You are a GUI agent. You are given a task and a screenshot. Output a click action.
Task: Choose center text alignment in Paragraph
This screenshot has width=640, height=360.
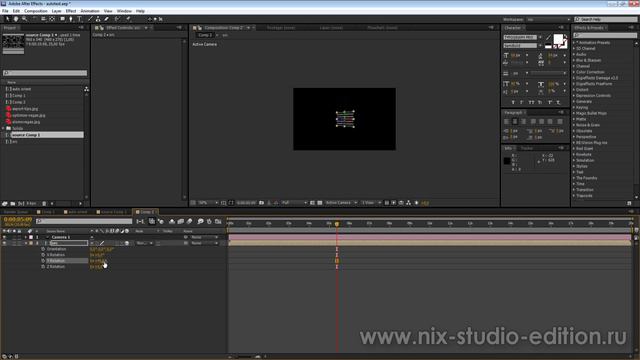(515, 122)
